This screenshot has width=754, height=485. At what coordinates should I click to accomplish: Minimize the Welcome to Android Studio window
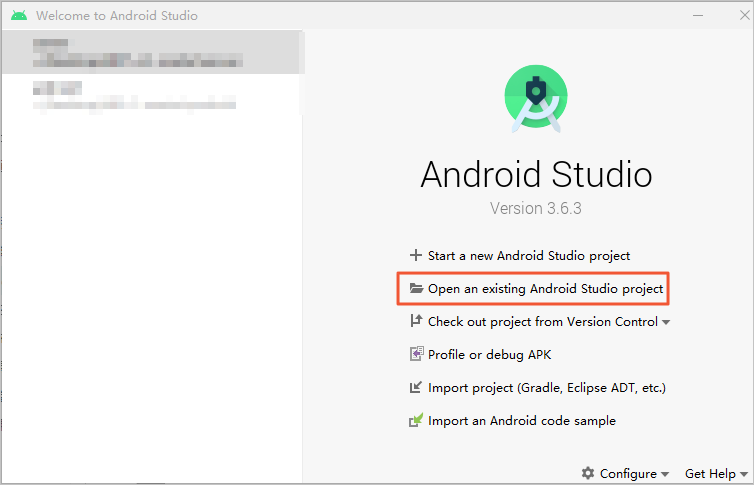coord(698,15)
